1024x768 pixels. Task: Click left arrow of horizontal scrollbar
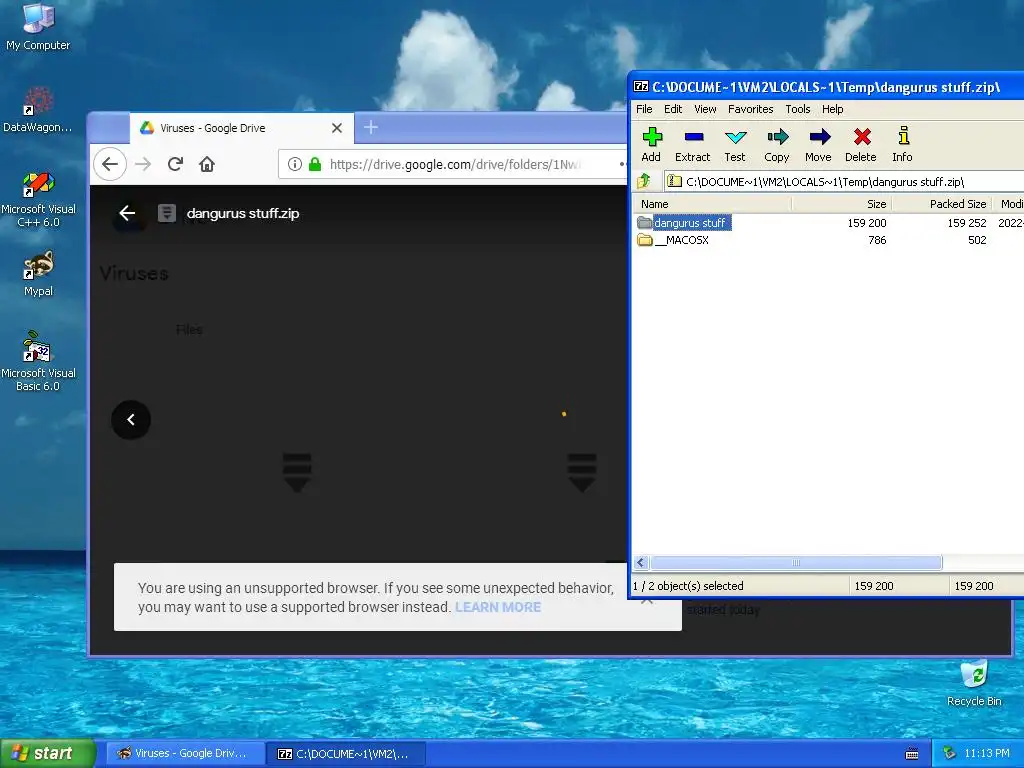tap(641, 562)
